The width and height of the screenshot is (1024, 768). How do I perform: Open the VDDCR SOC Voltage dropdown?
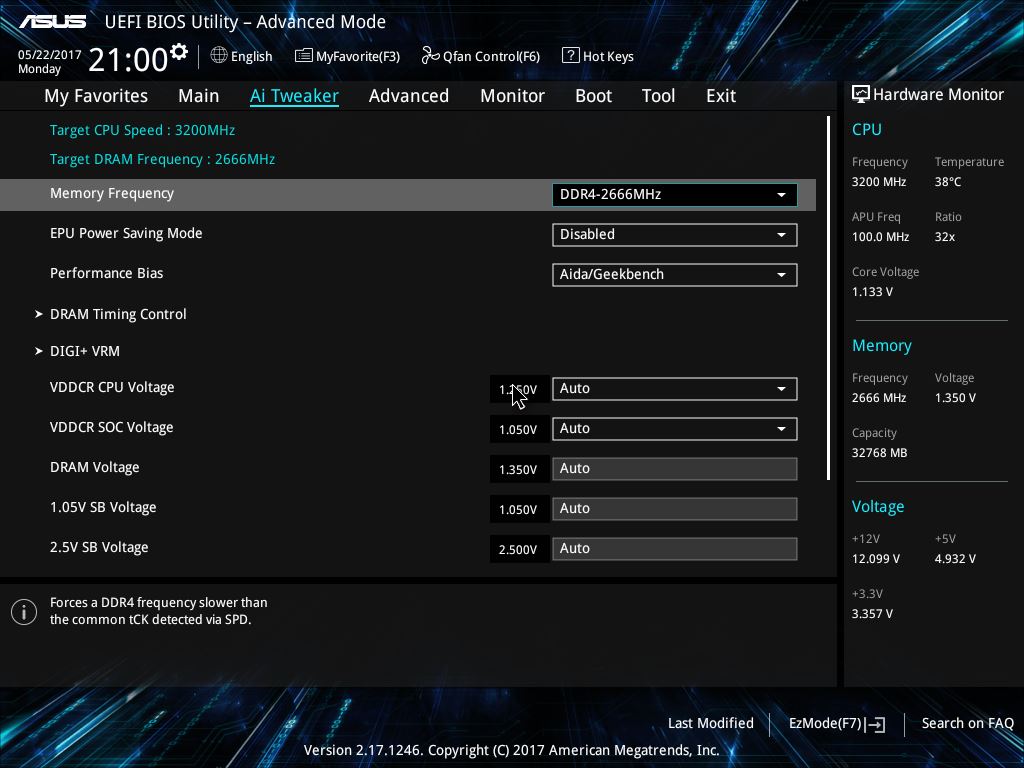674,428
